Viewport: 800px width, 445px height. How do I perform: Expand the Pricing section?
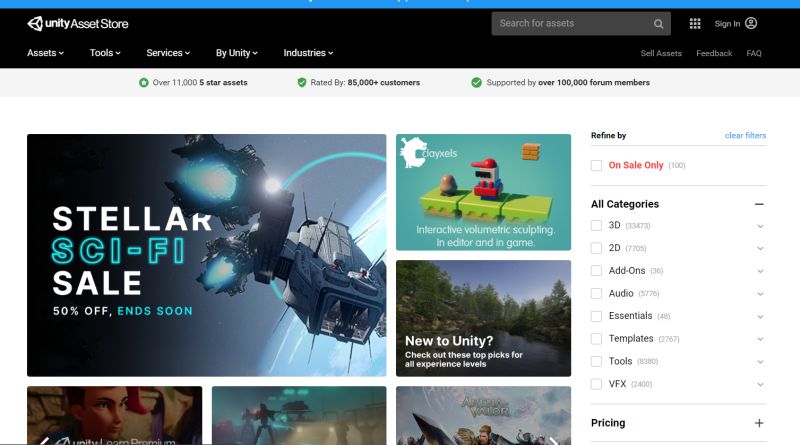(759, 423)
